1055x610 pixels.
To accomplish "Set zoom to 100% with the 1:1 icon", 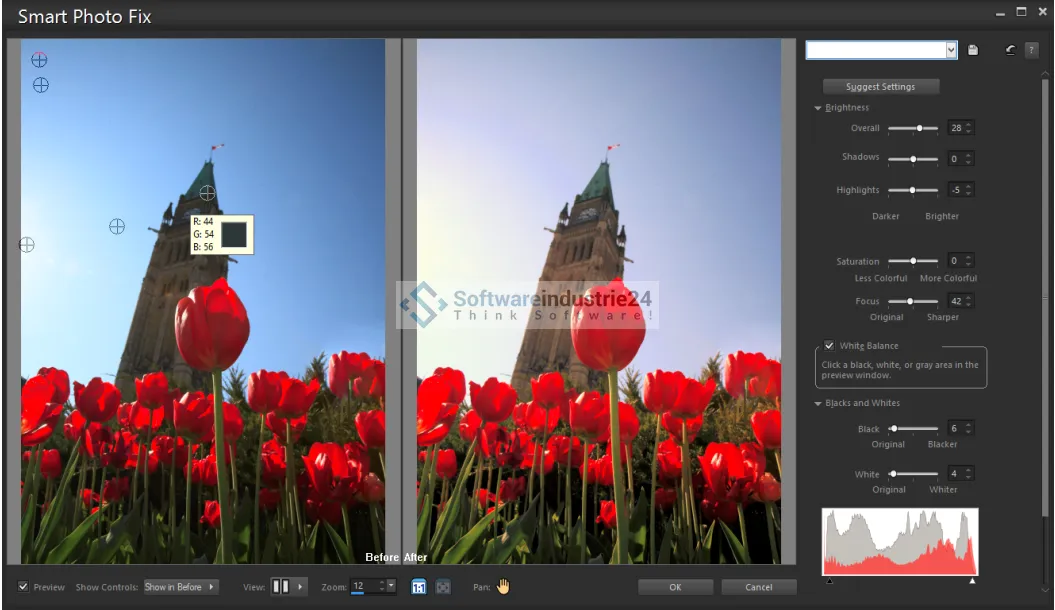I will tap(418, 587).
